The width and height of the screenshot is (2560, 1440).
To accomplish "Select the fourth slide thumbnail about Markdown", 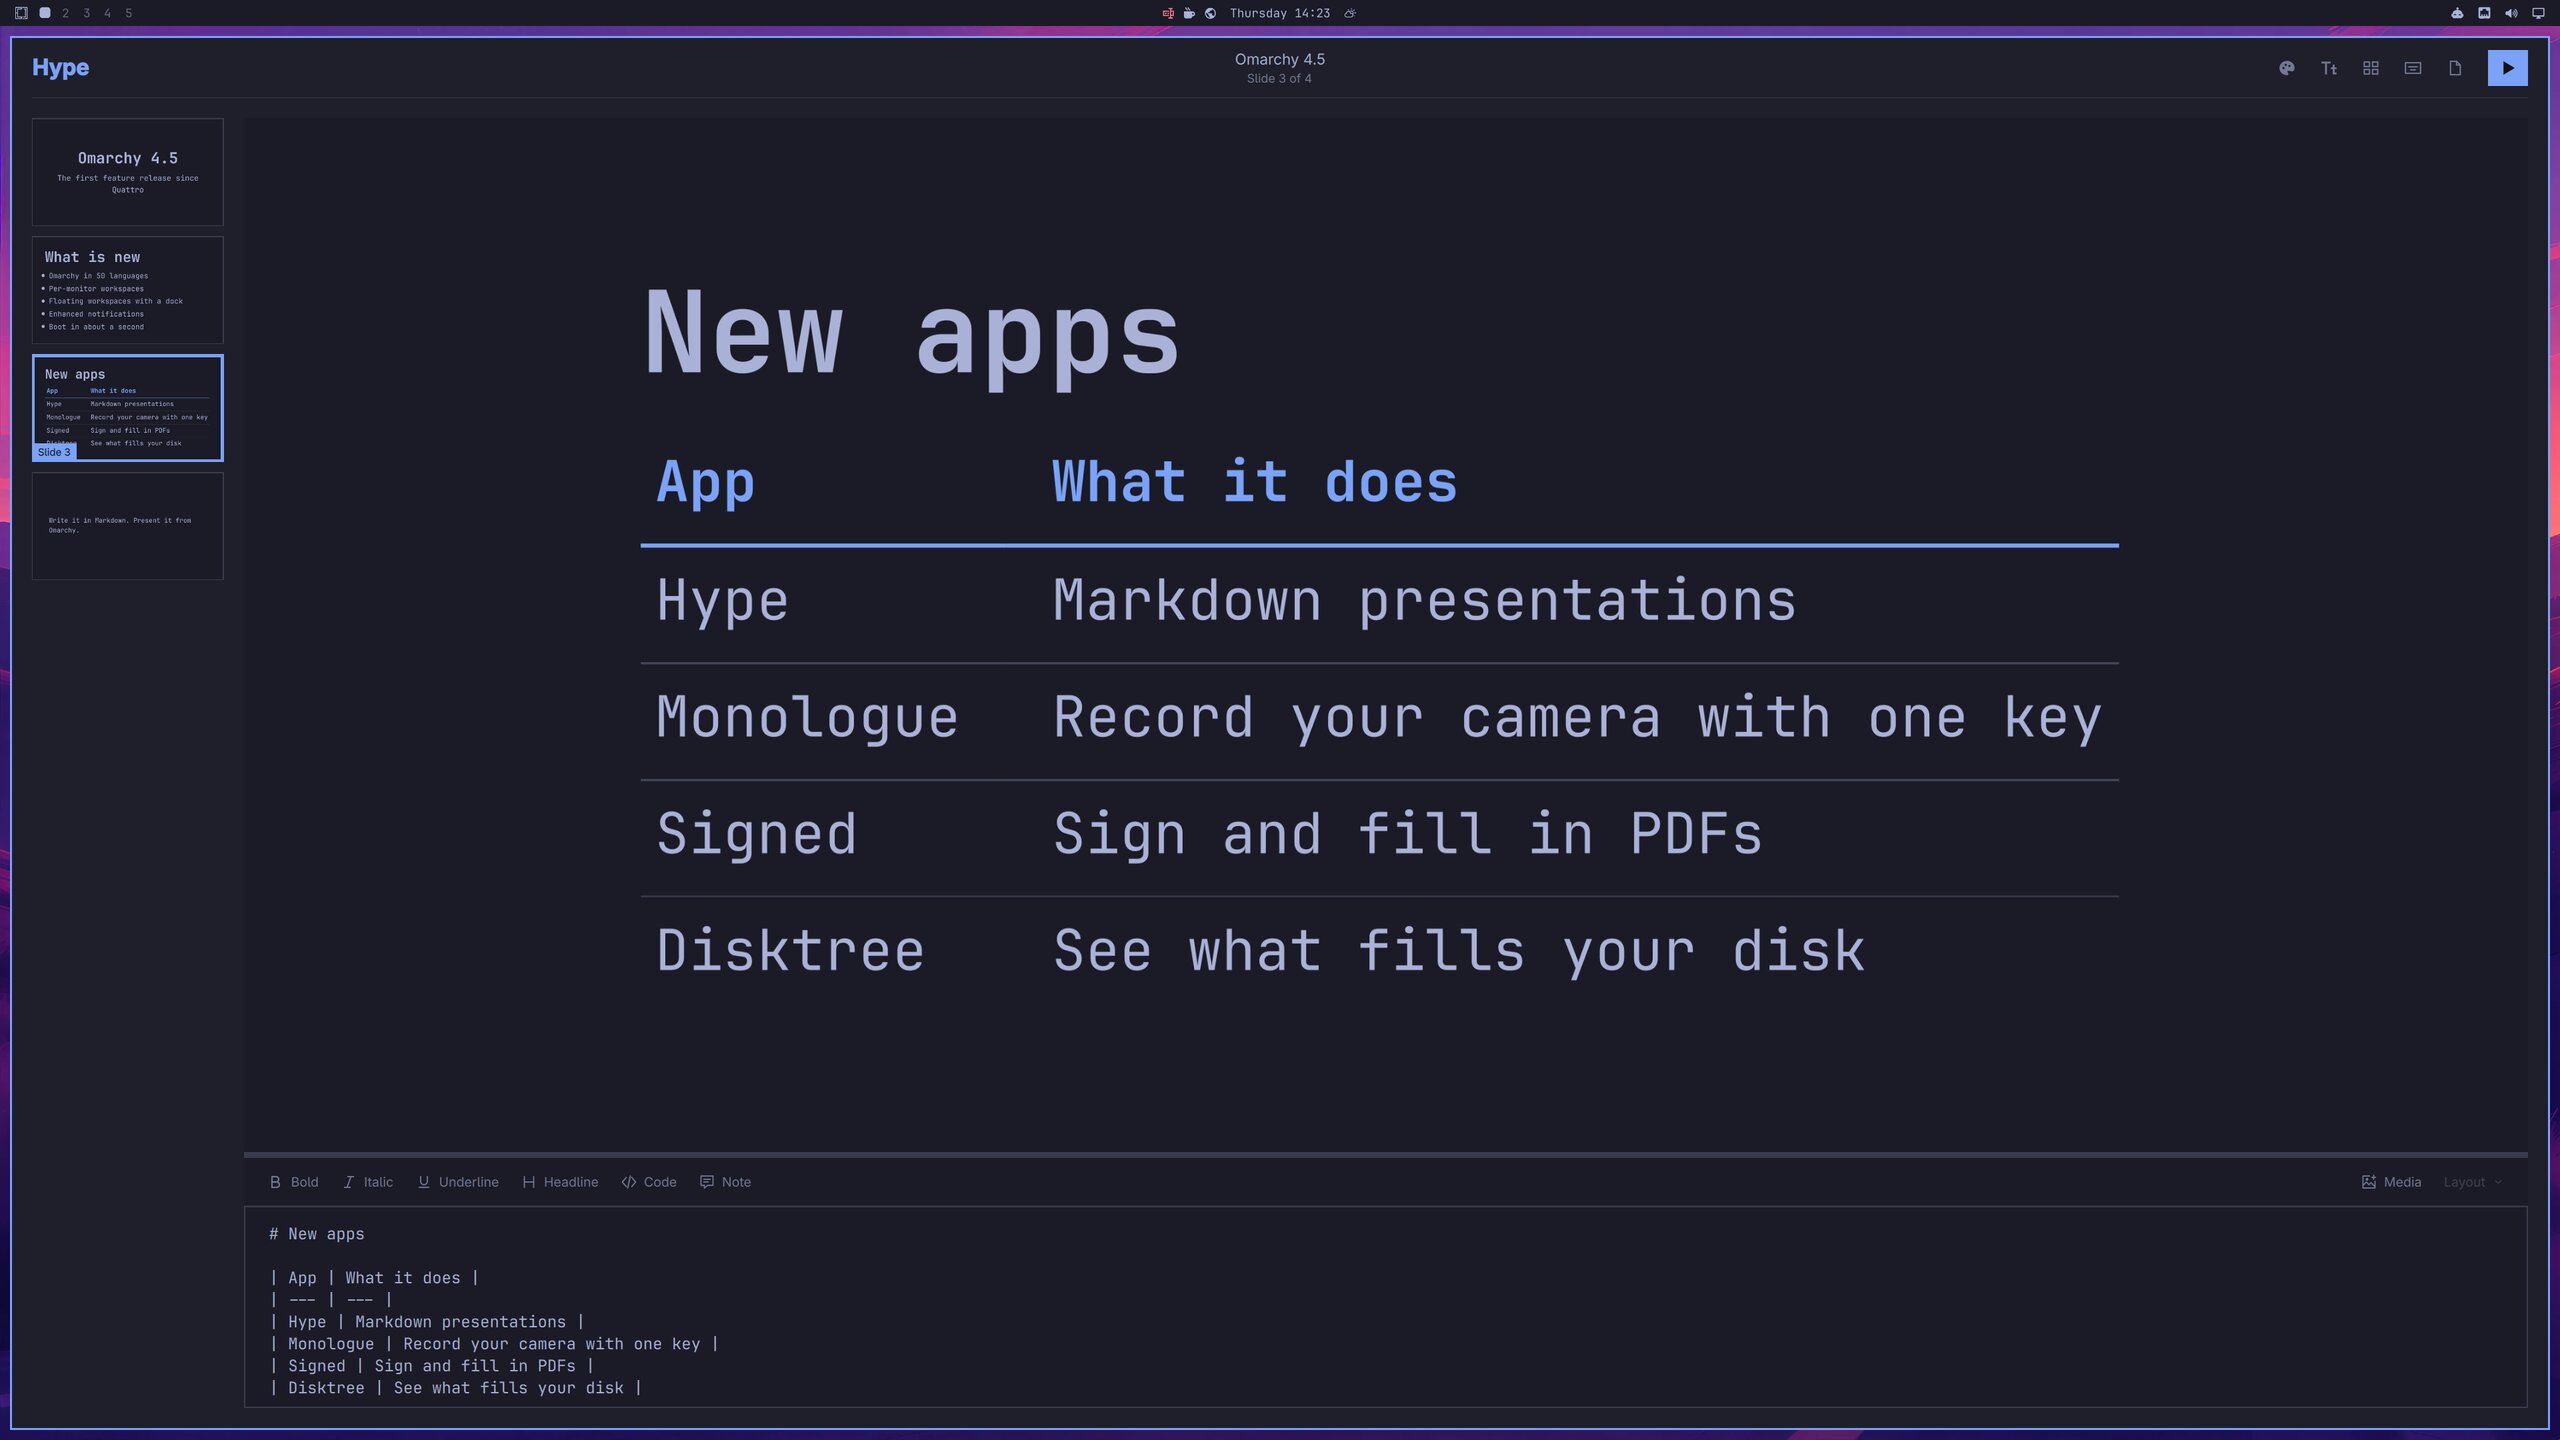I will point(128,526).
